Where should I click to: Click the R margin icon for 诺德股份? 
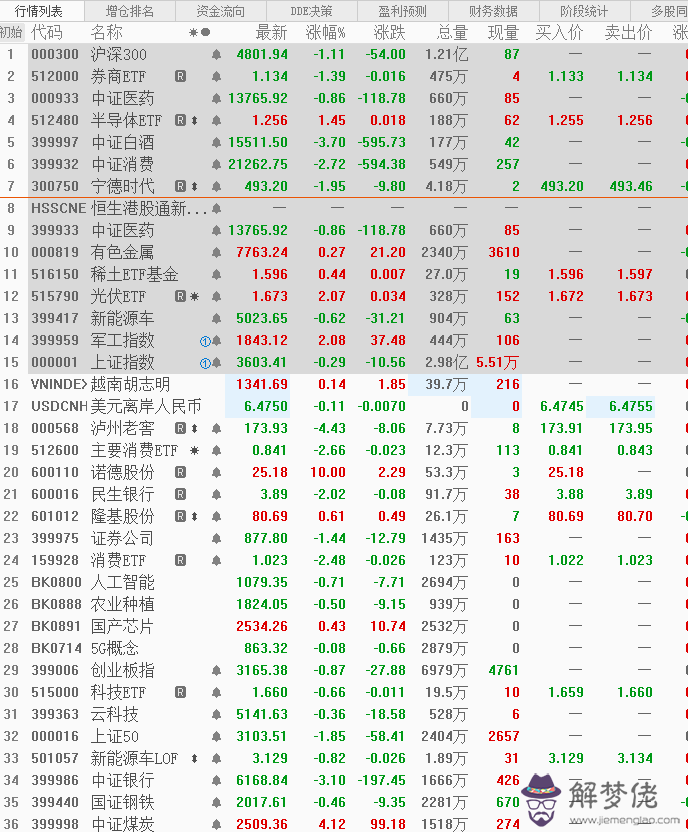(180, 472)
